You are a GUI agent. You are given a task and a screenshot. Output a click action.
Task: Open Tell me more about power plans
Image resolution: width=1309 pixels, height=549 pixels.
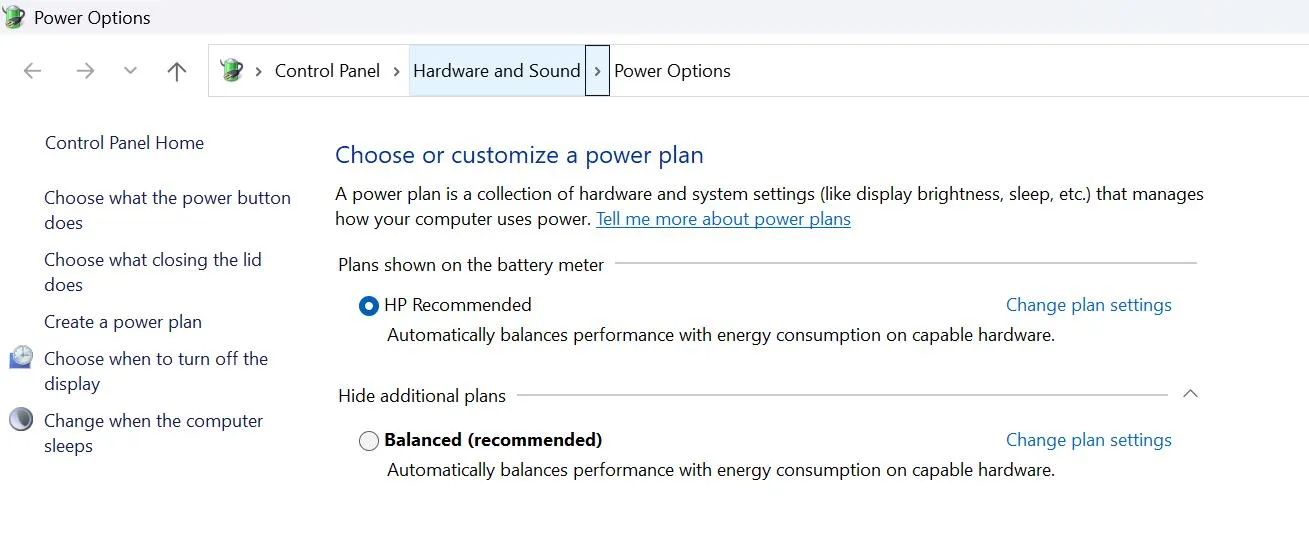(x=723, y=219)
